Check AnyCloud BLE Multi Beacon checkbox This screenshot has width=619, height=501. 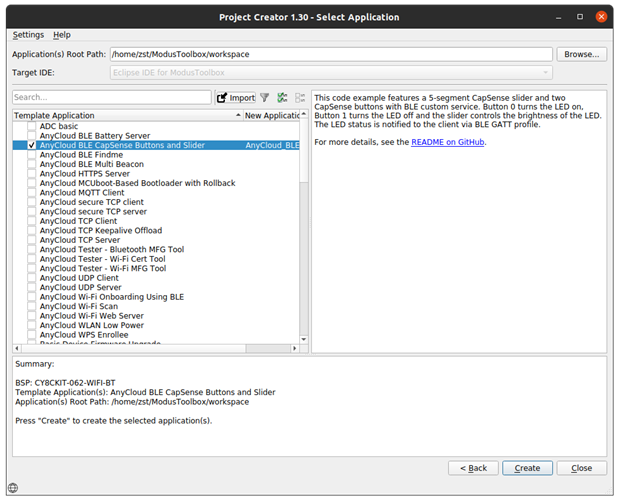(32, 164)
